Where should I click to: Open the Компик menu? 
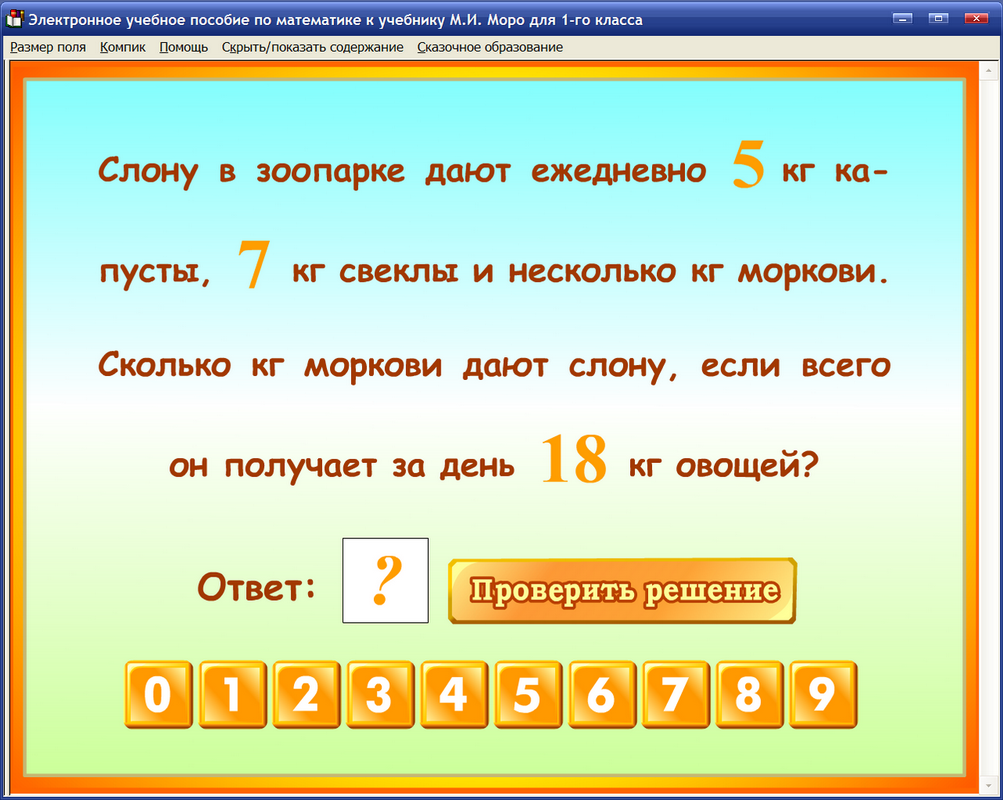tap(122, 46)
